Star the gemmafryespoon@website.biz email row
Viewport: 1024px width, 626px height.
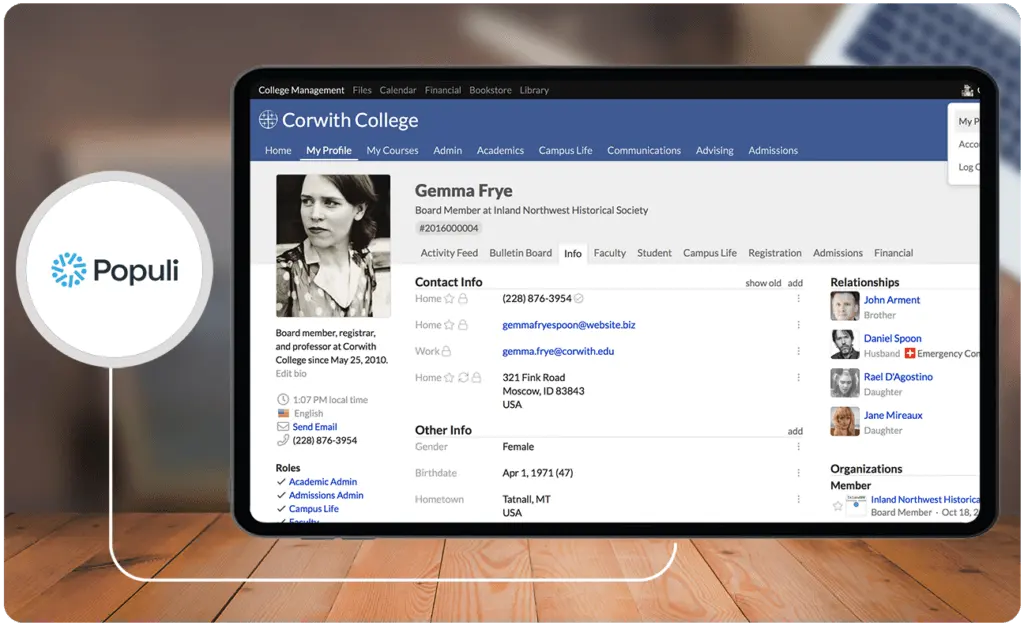click(449, 324)
